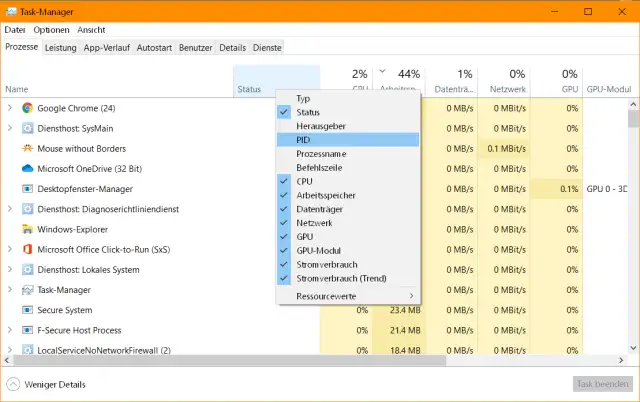640x402 pixels.
Task: Click the F-Secure Host Process icon
Action: 28,330
